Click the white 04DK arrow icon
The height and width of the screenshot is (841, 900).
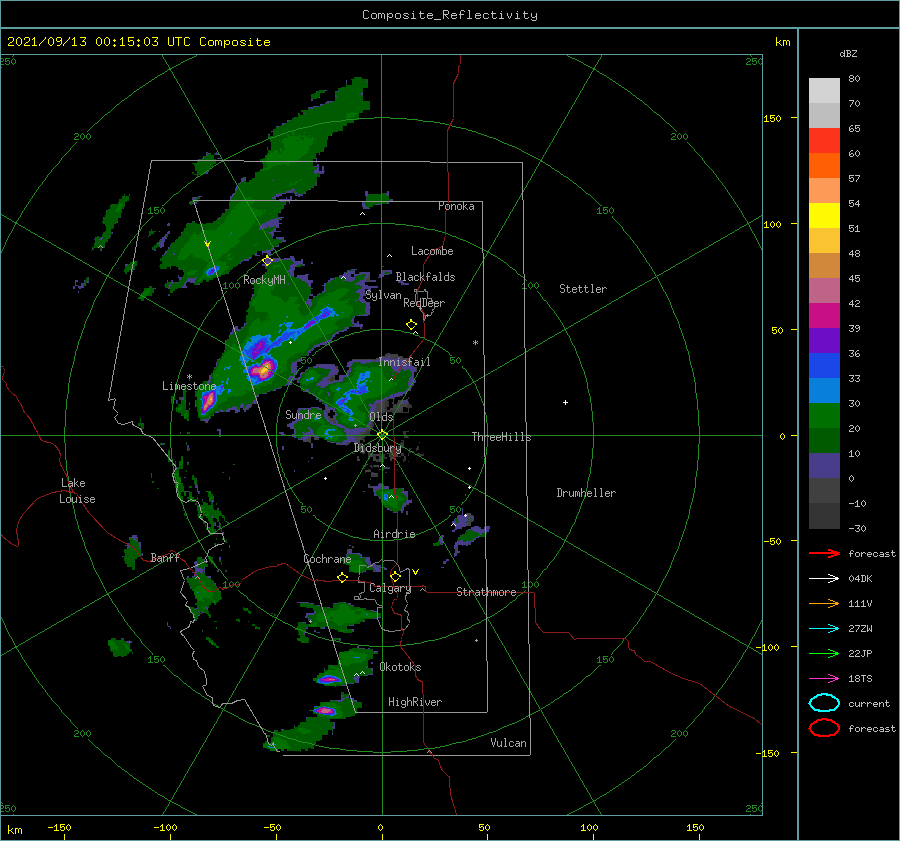coord(824,579)
